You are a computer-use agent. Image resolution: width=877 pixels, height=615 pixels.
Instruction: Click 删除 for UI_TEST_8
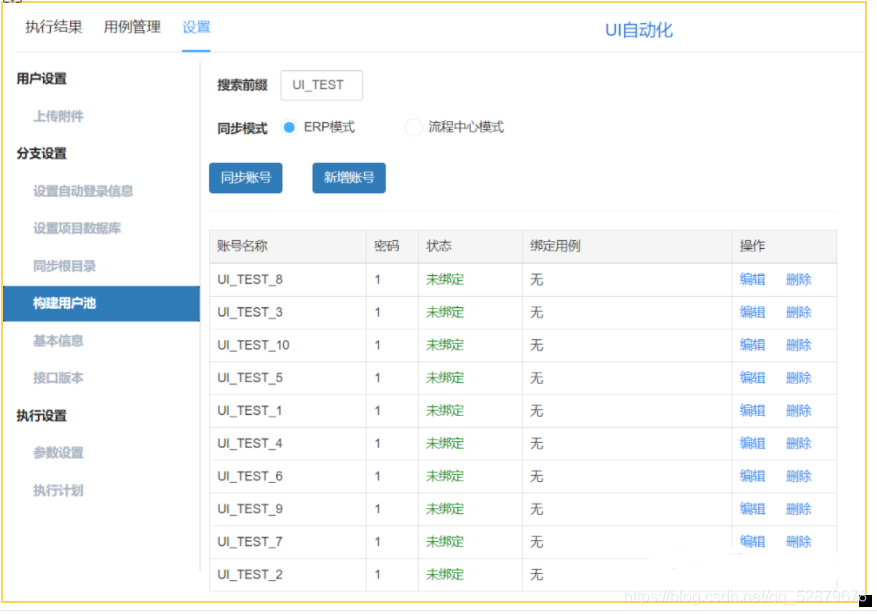pos(799,280)
